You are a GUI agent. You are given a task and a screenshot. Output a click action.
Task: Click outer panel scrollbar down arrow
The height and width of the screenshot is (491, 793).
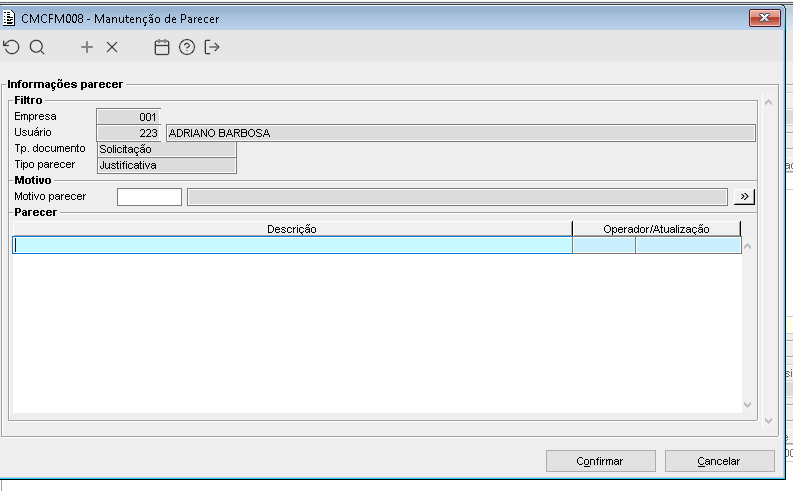(768, 423)
